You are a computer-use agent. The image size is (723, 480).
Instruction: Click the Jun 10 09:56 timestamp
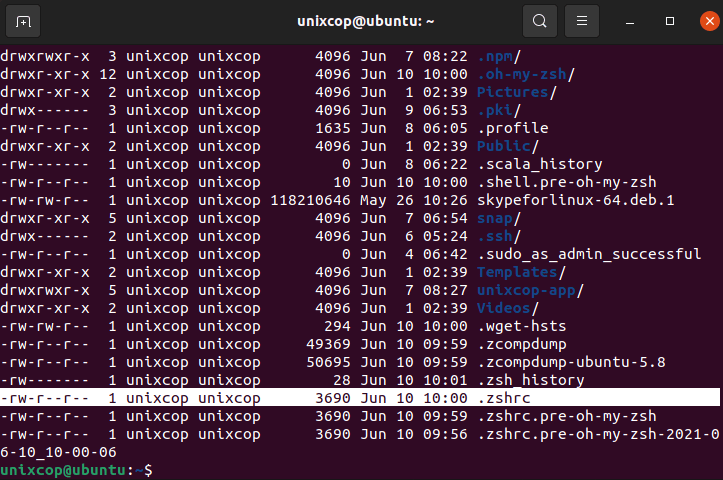pos(414,434)
